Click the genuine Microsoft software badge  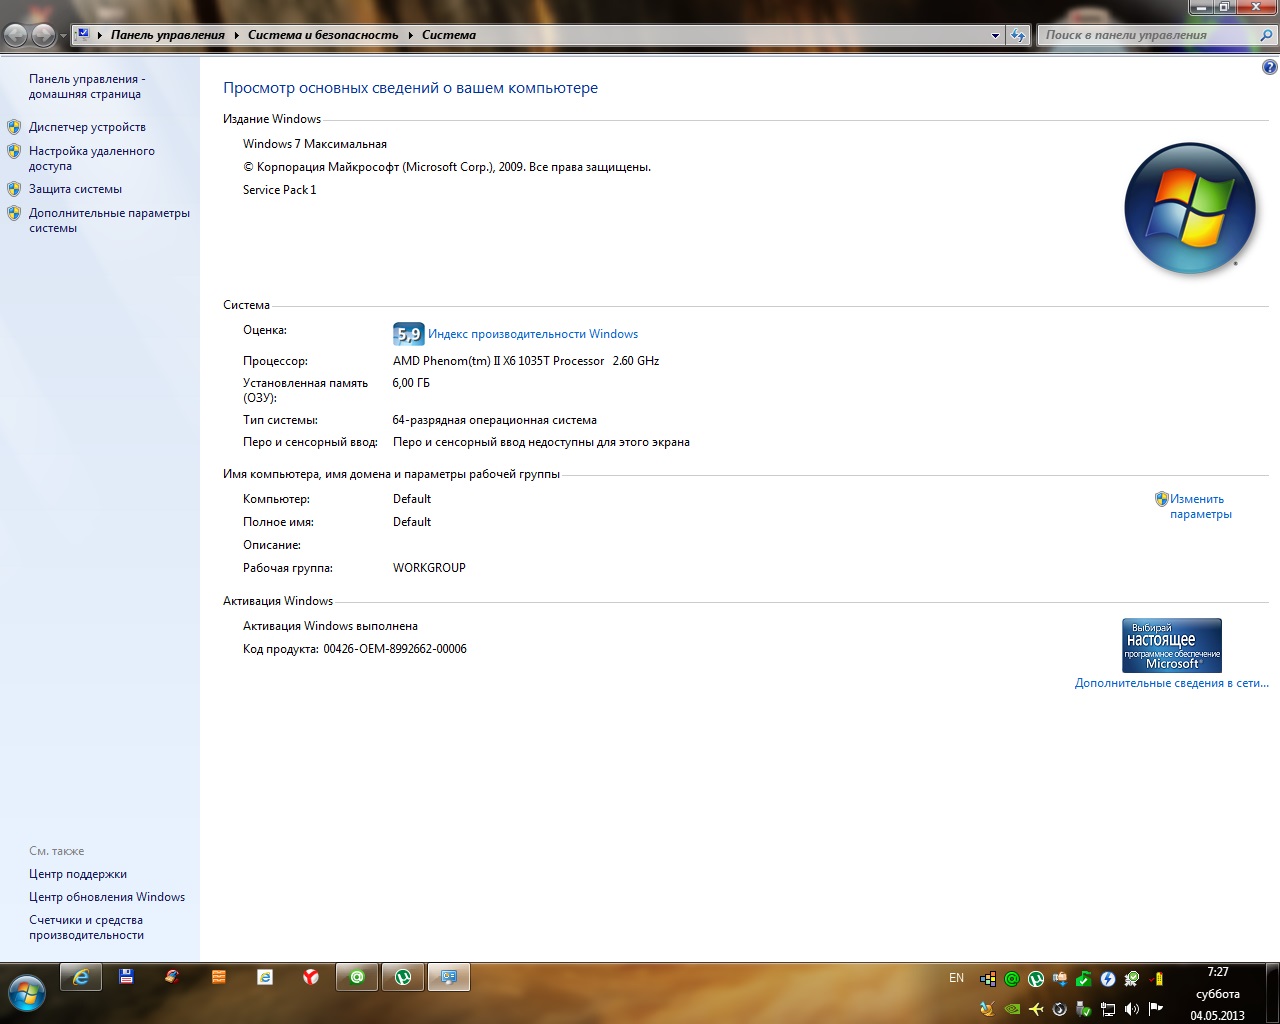(1171, 645)
